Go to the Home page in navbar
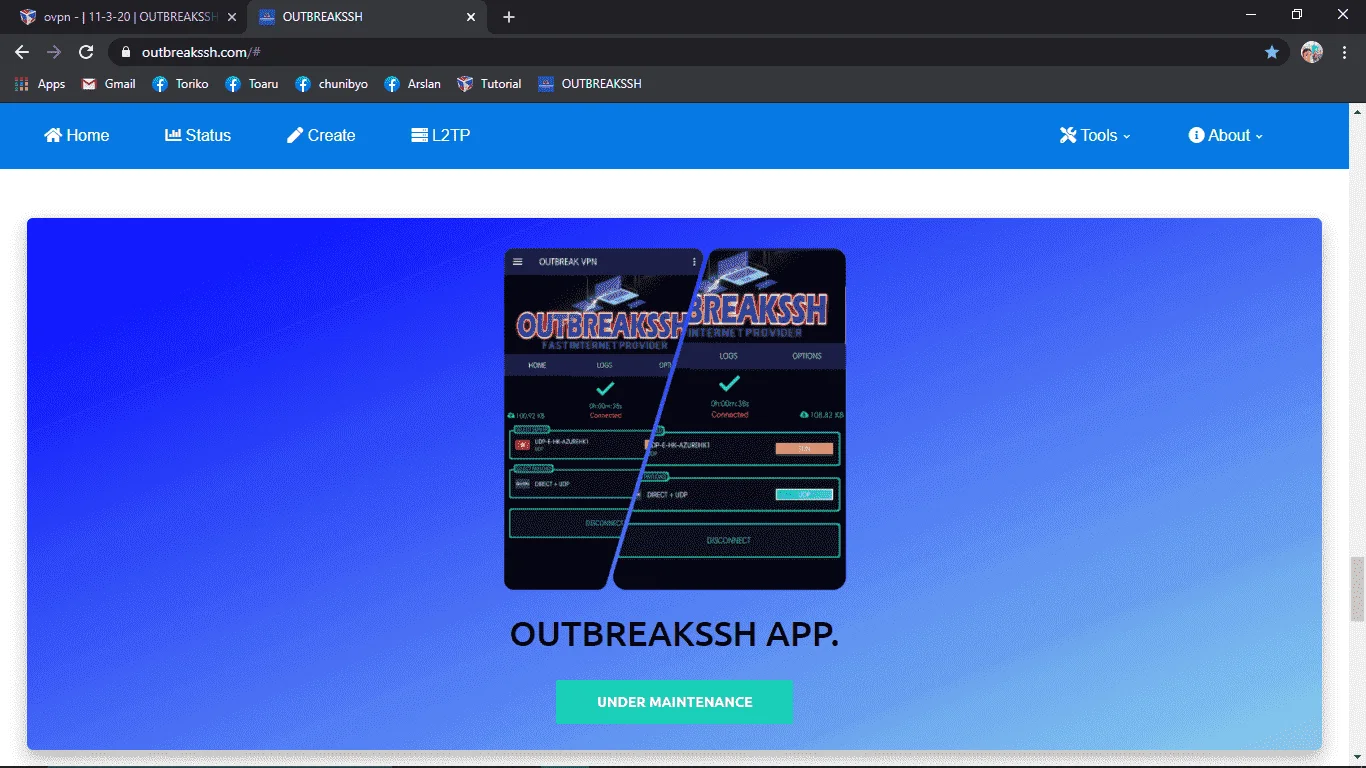This screenshot has height=768, width=1366. click(x=77, y=135)
